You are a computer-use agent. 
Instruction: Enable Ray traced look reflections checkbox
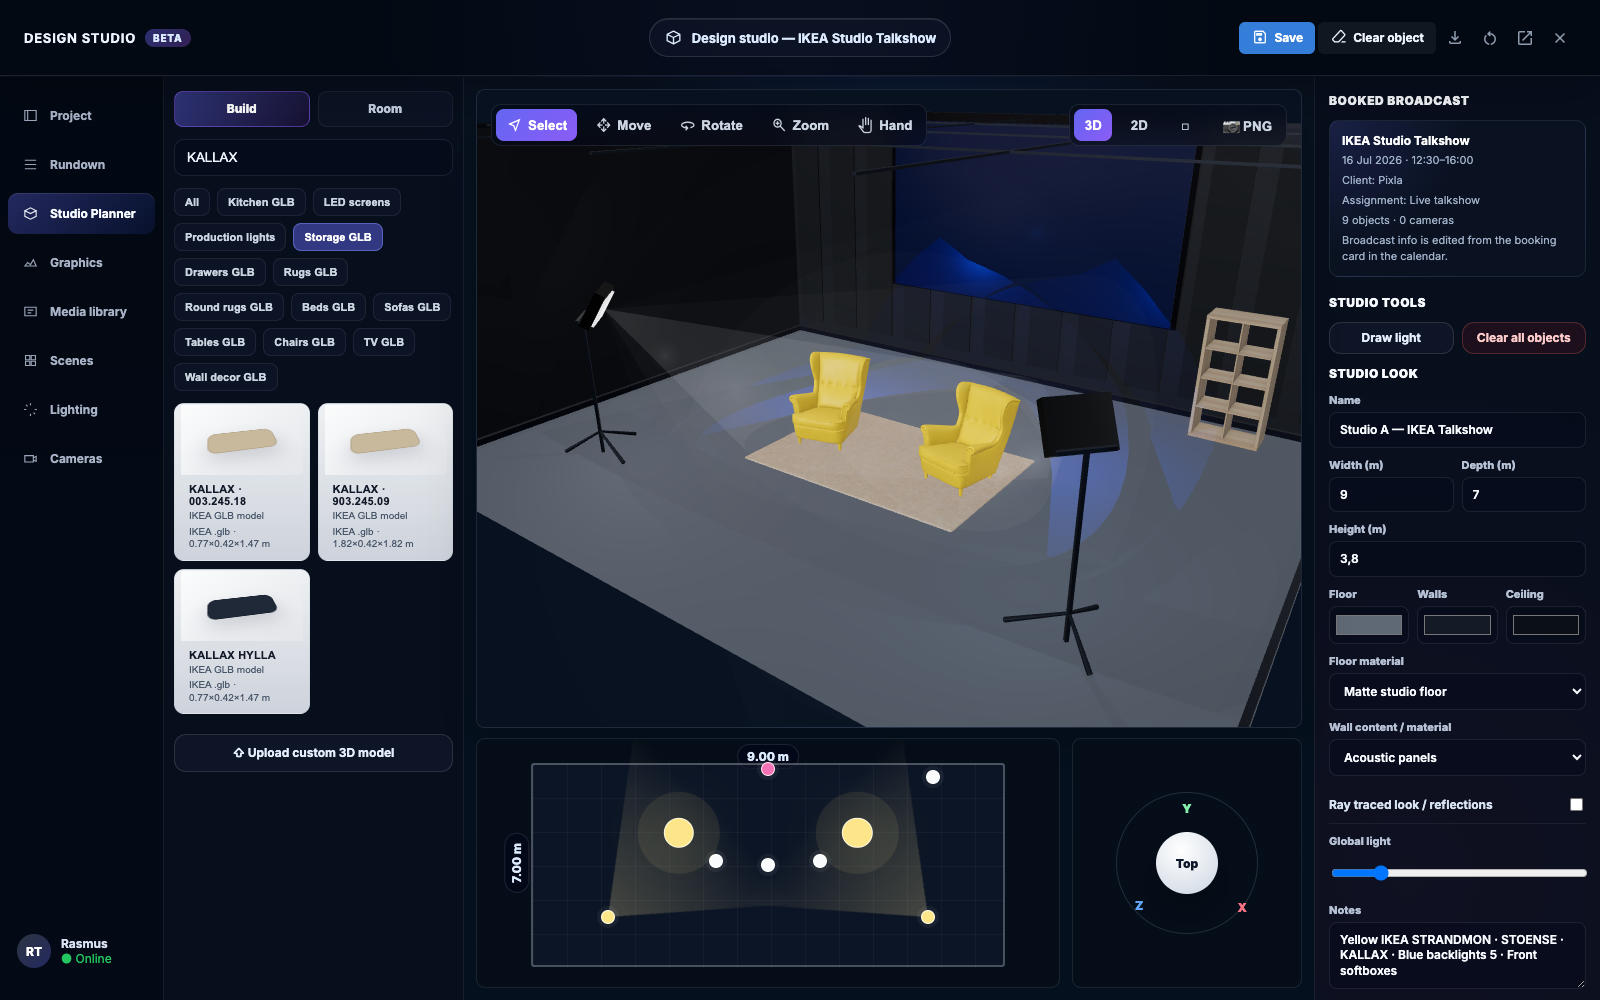pos(1577,804)
